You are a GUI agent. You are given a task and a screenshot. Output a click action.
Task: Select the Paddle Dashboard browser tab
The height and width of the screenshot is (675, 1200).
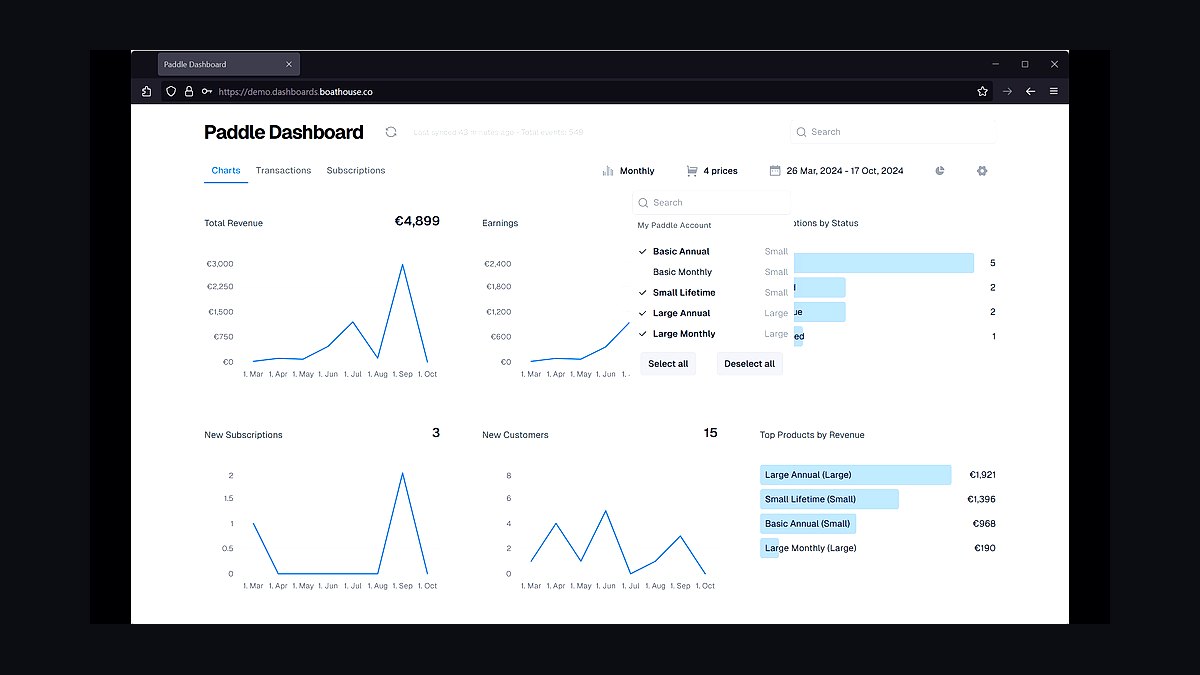[x=229, y=64]
